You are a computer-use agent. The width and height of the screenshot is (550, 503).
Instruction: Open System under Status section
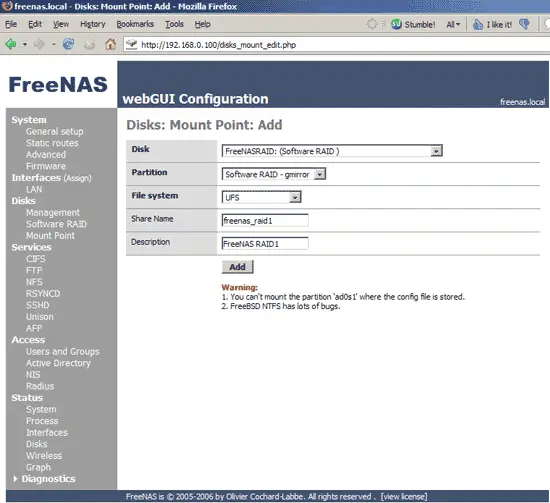click(x=41, y=409)
